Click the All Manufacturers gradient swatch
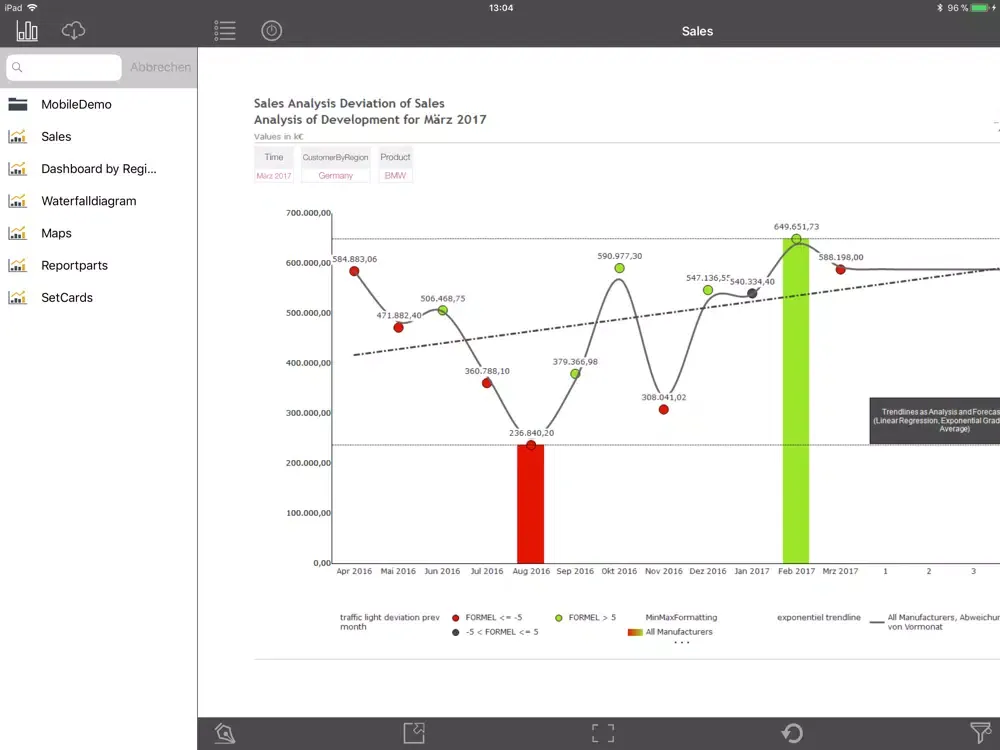 tap(635, 632)
